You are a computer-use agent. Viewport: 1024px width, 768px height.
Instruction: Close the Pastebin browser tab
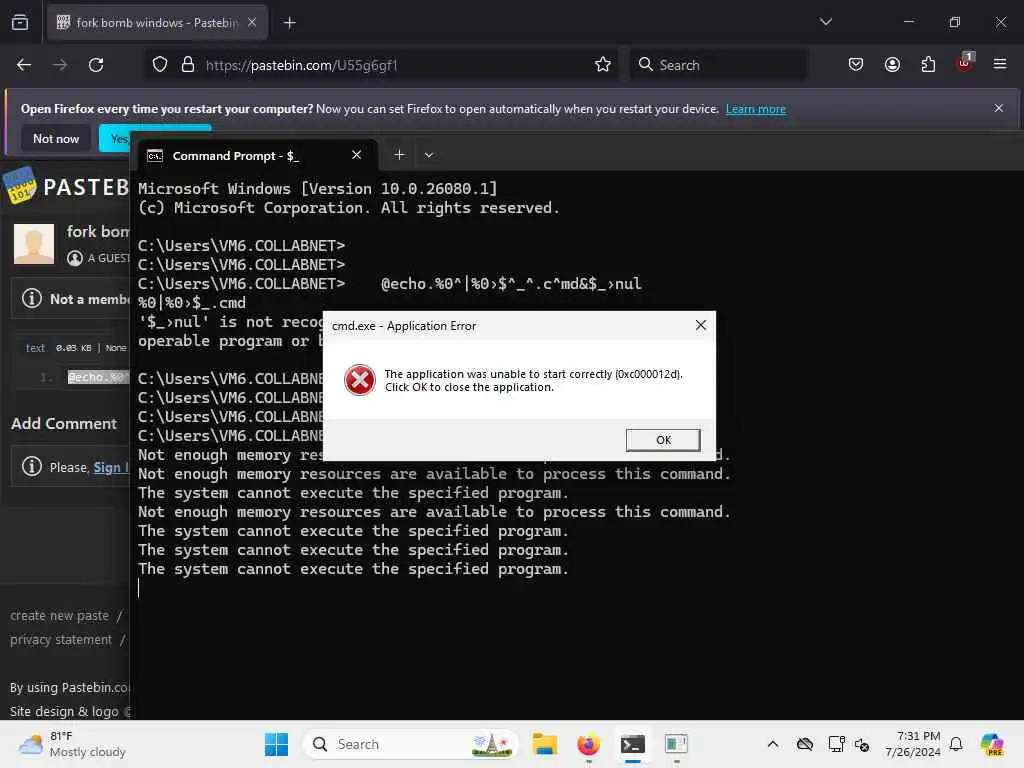point(252,22)
